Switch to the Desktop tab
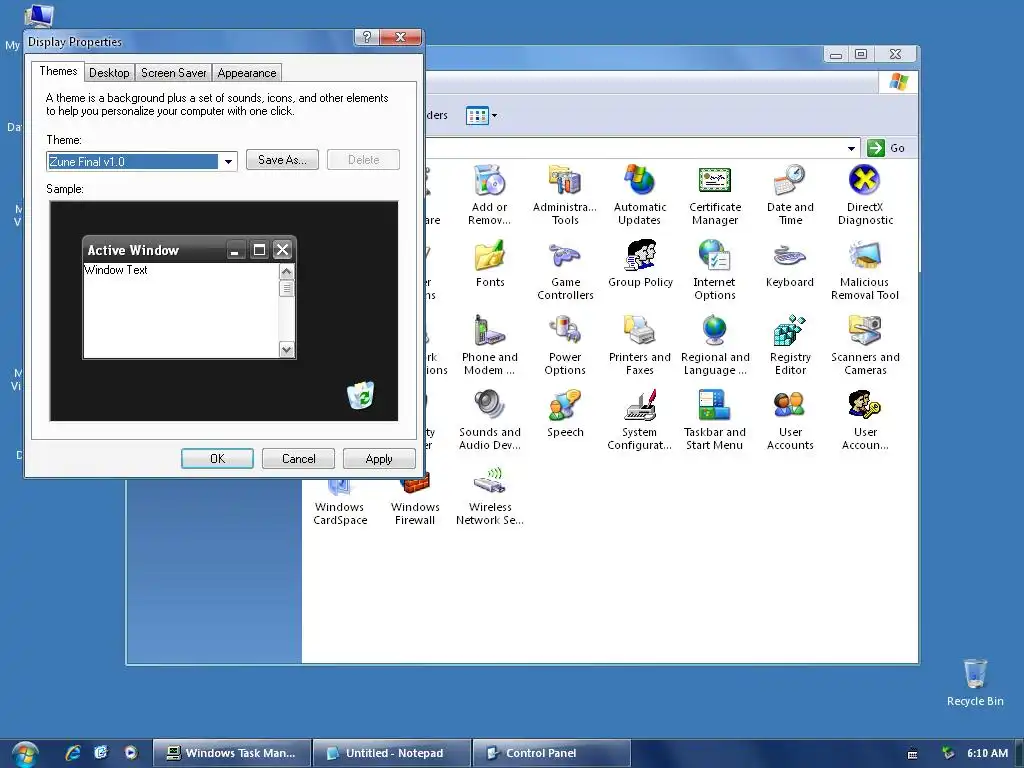 109,72
